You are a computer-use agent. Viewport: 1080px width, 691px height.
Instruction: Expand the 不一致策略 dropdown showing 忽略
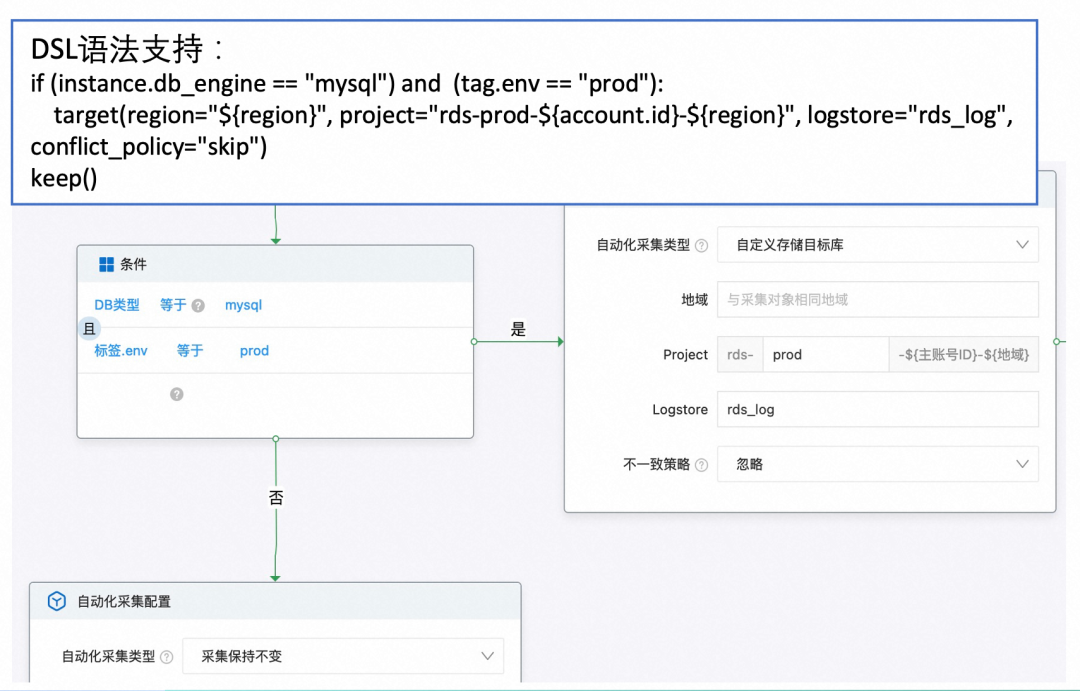point(877,465)
